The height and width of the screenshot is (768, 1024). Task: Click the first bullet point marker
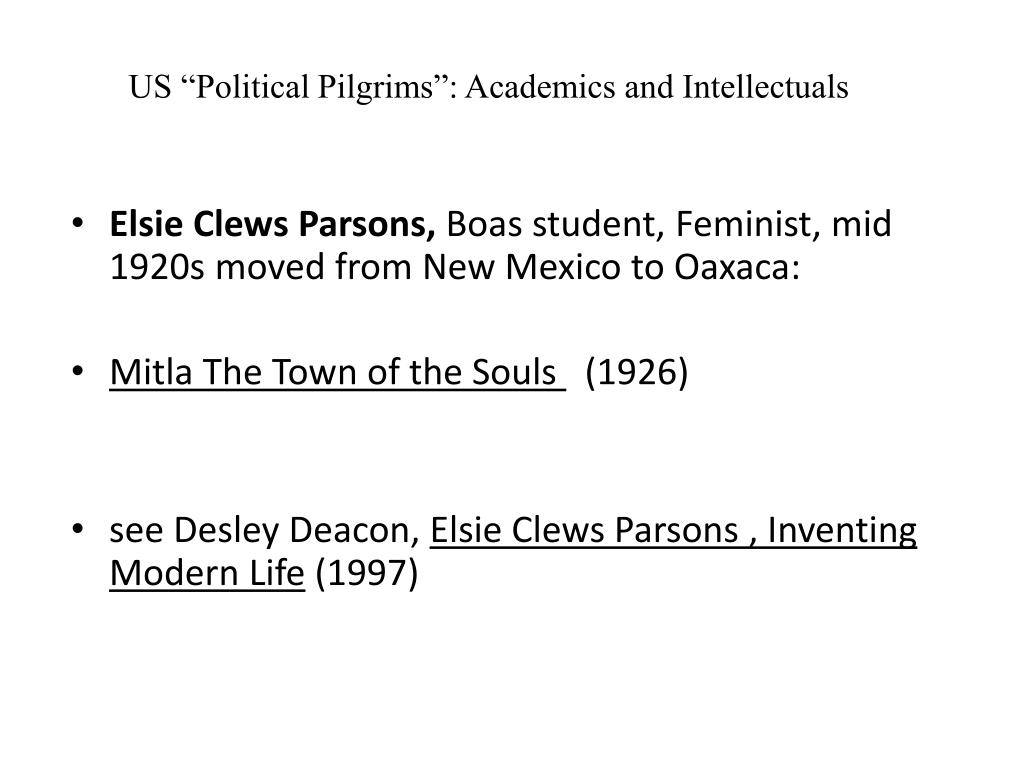(x=78, y=223)
